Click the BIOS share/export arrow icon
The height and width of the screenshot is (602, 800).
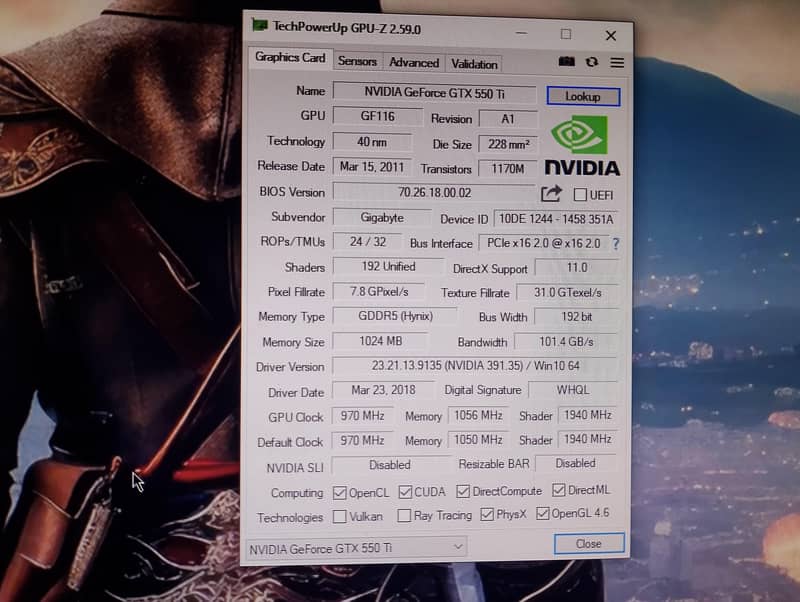click(551, 194)
